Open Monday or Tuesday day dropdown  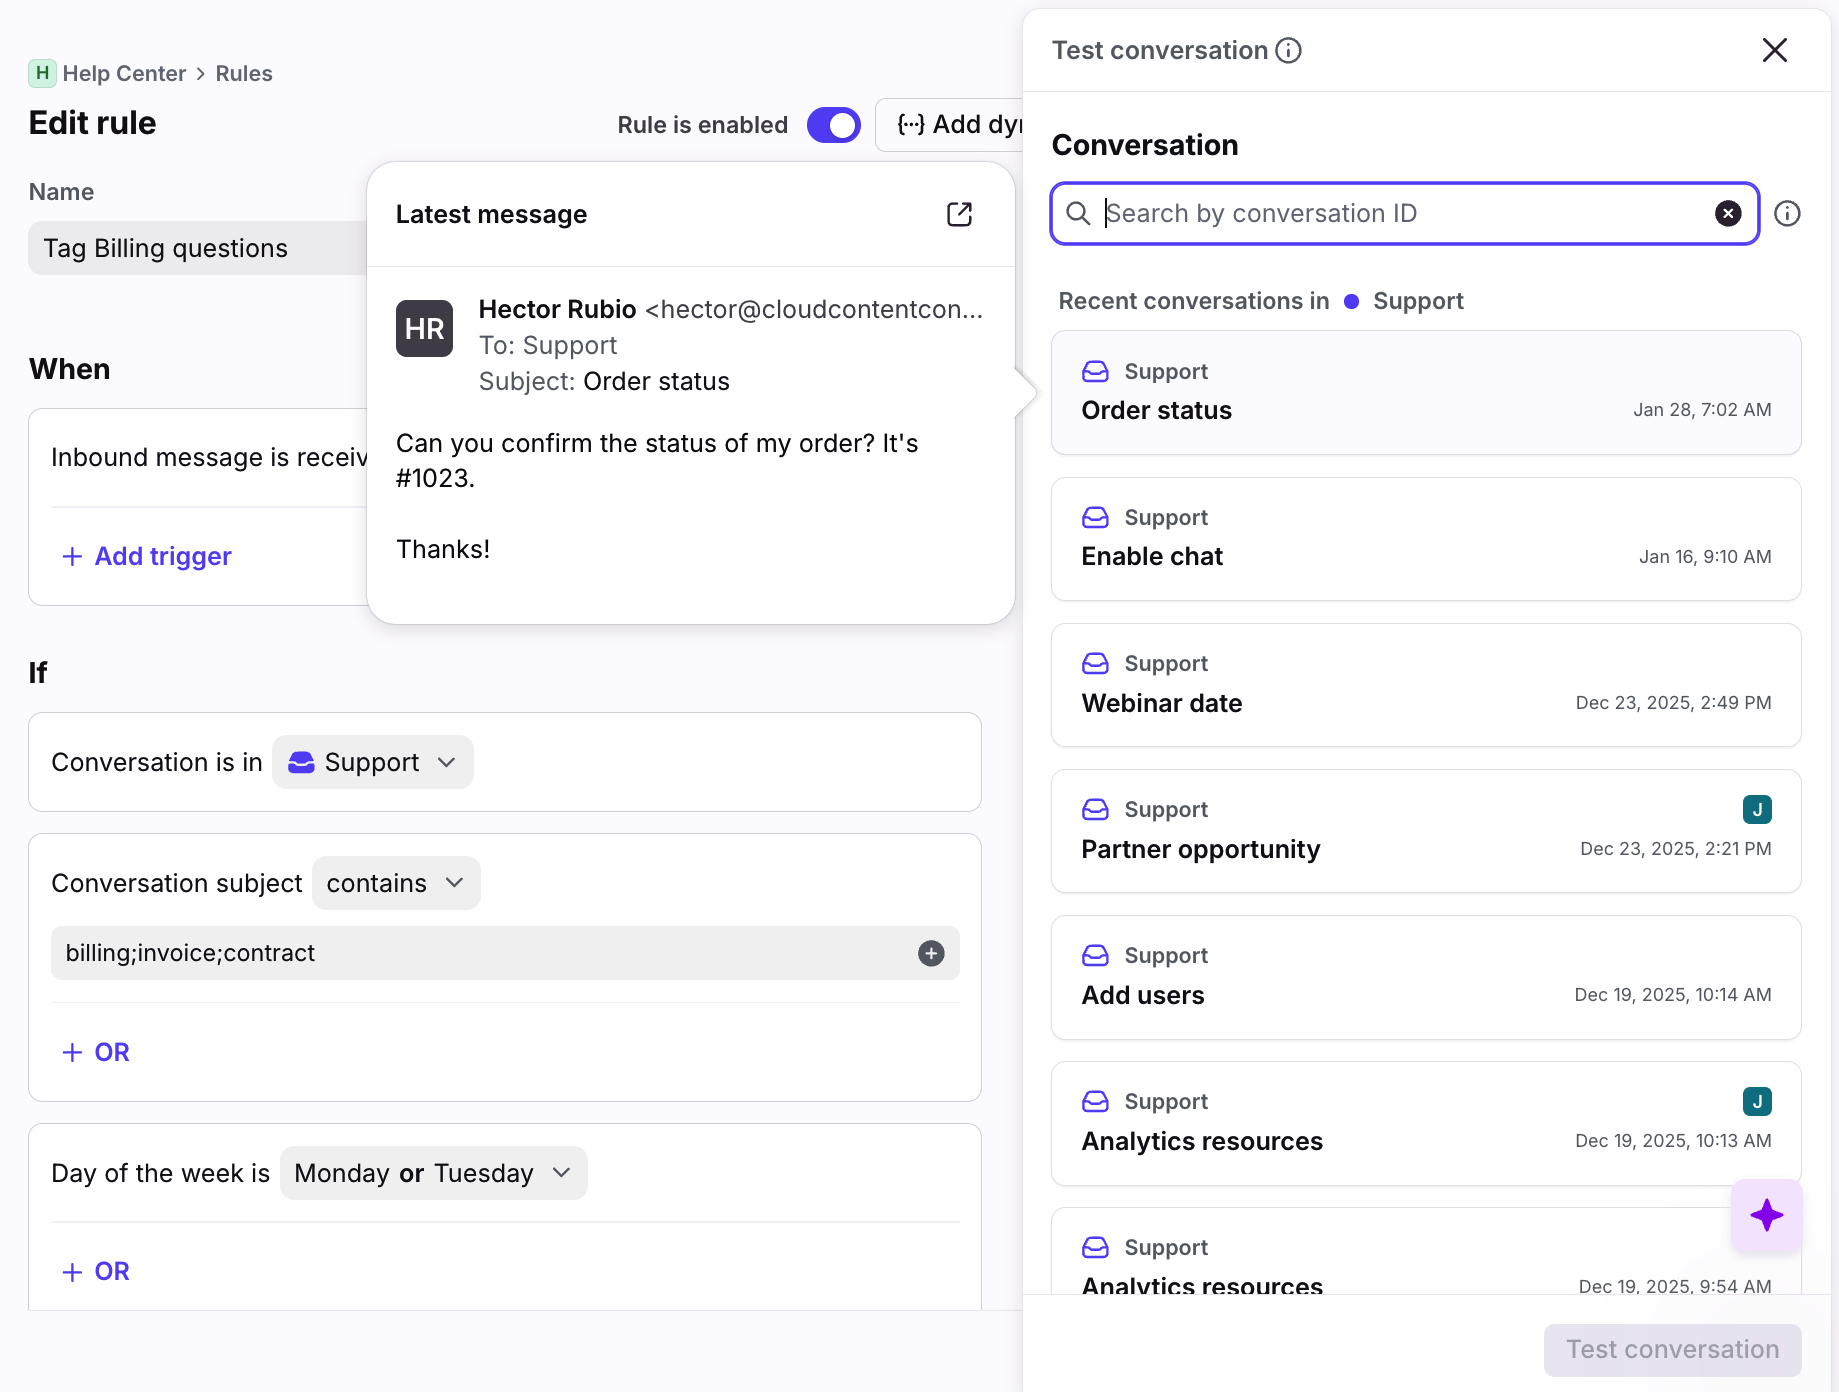(x=433, y=1173)
